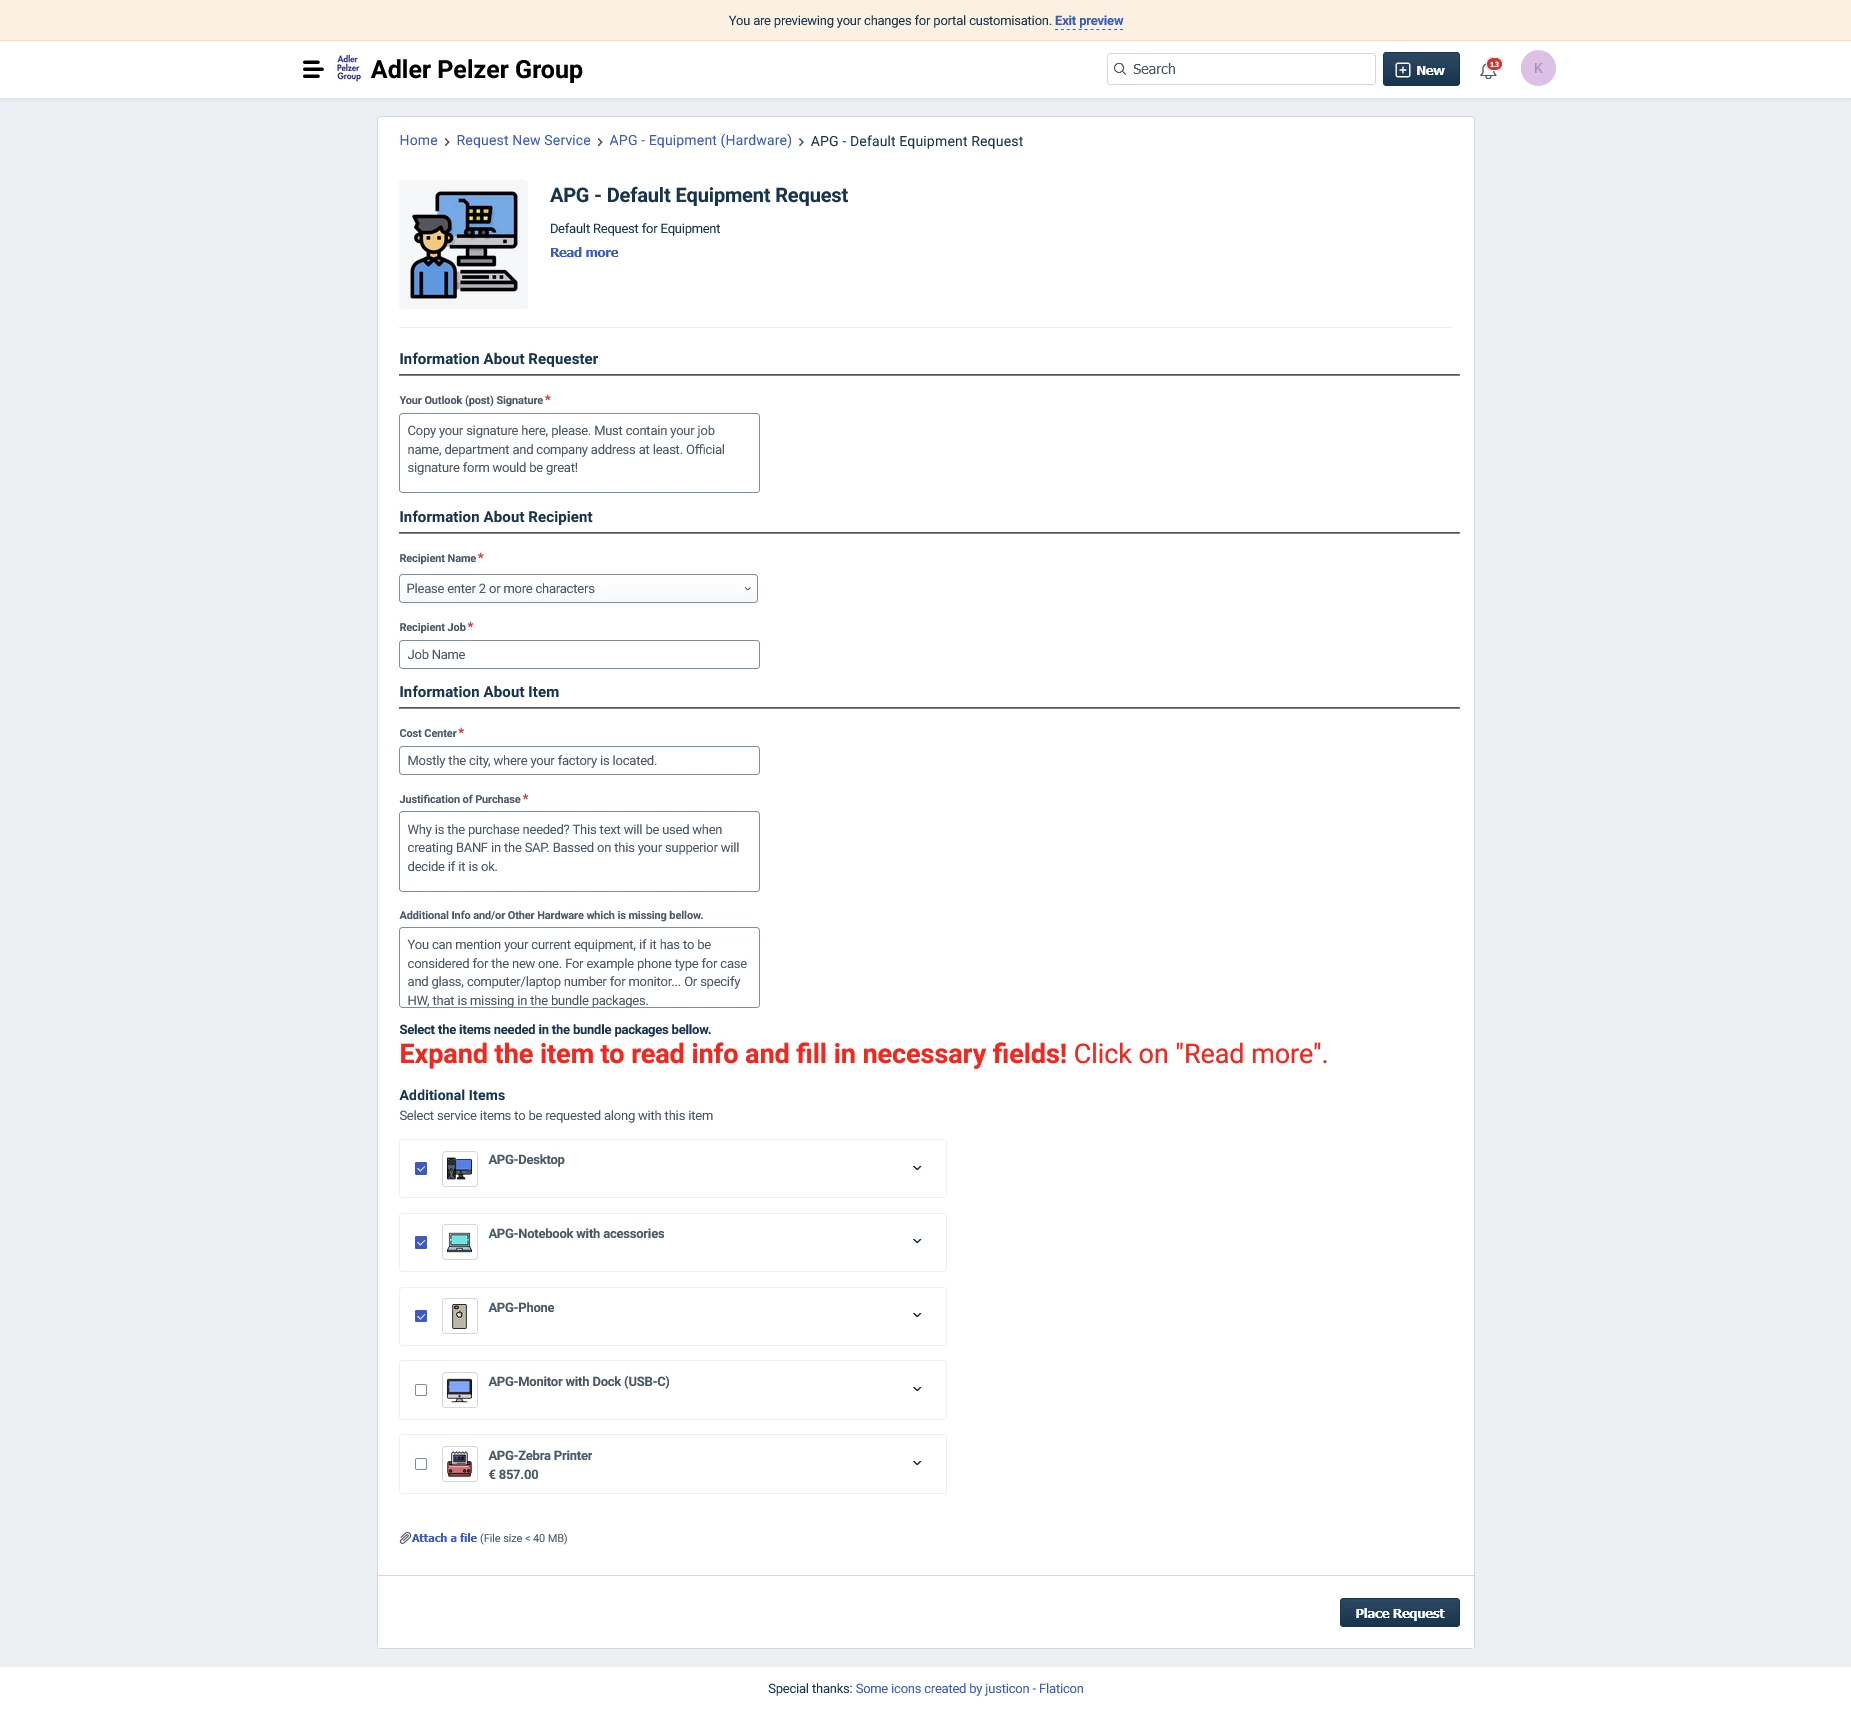Screen dimensions: 1851x1715
Task: Click the APG-Notebook with acessories label
Action: point(576,1234)
